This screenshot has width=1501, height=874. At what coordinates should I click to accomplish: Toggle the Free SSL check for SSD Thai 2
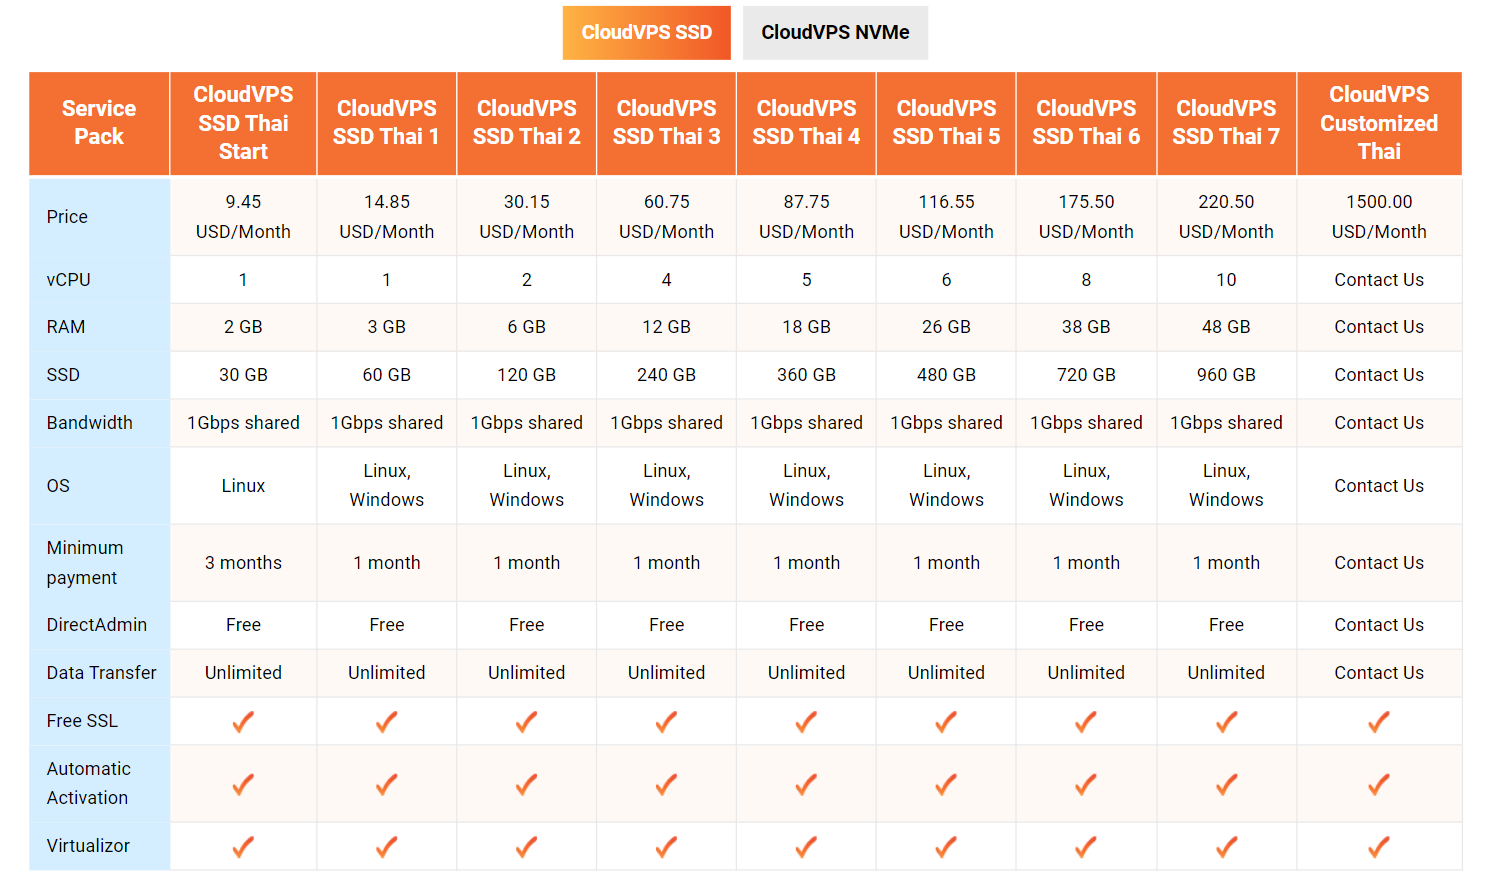[526, 721]
